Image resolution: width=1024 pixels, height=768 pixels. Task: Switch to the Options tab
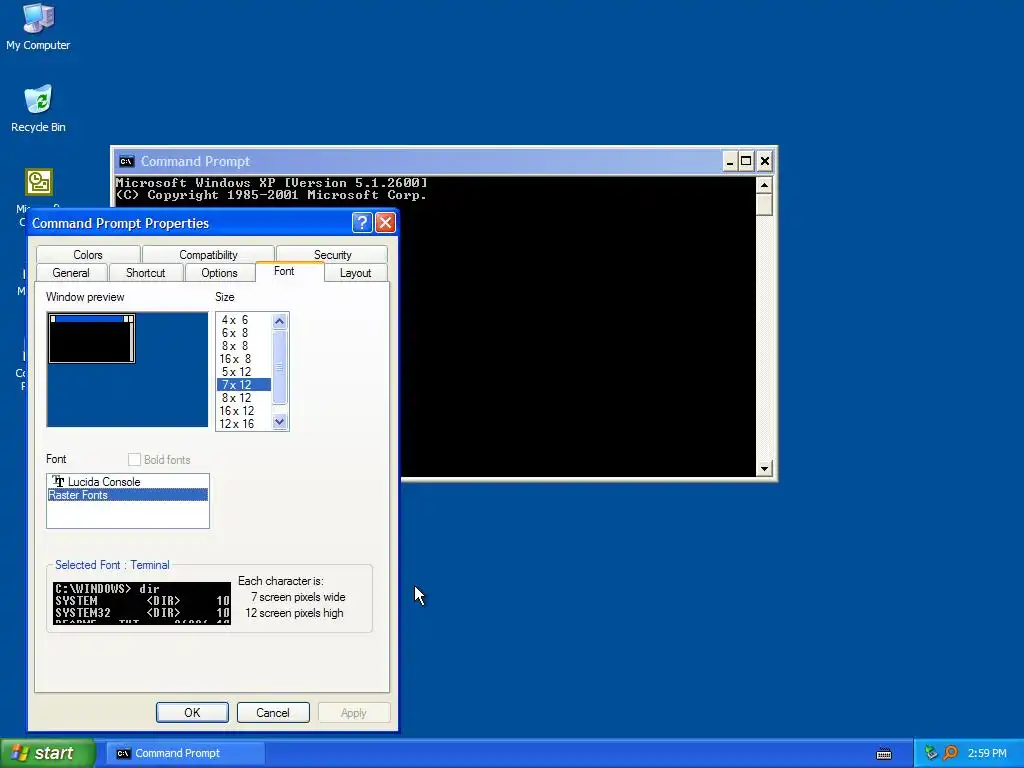(219, 272)
